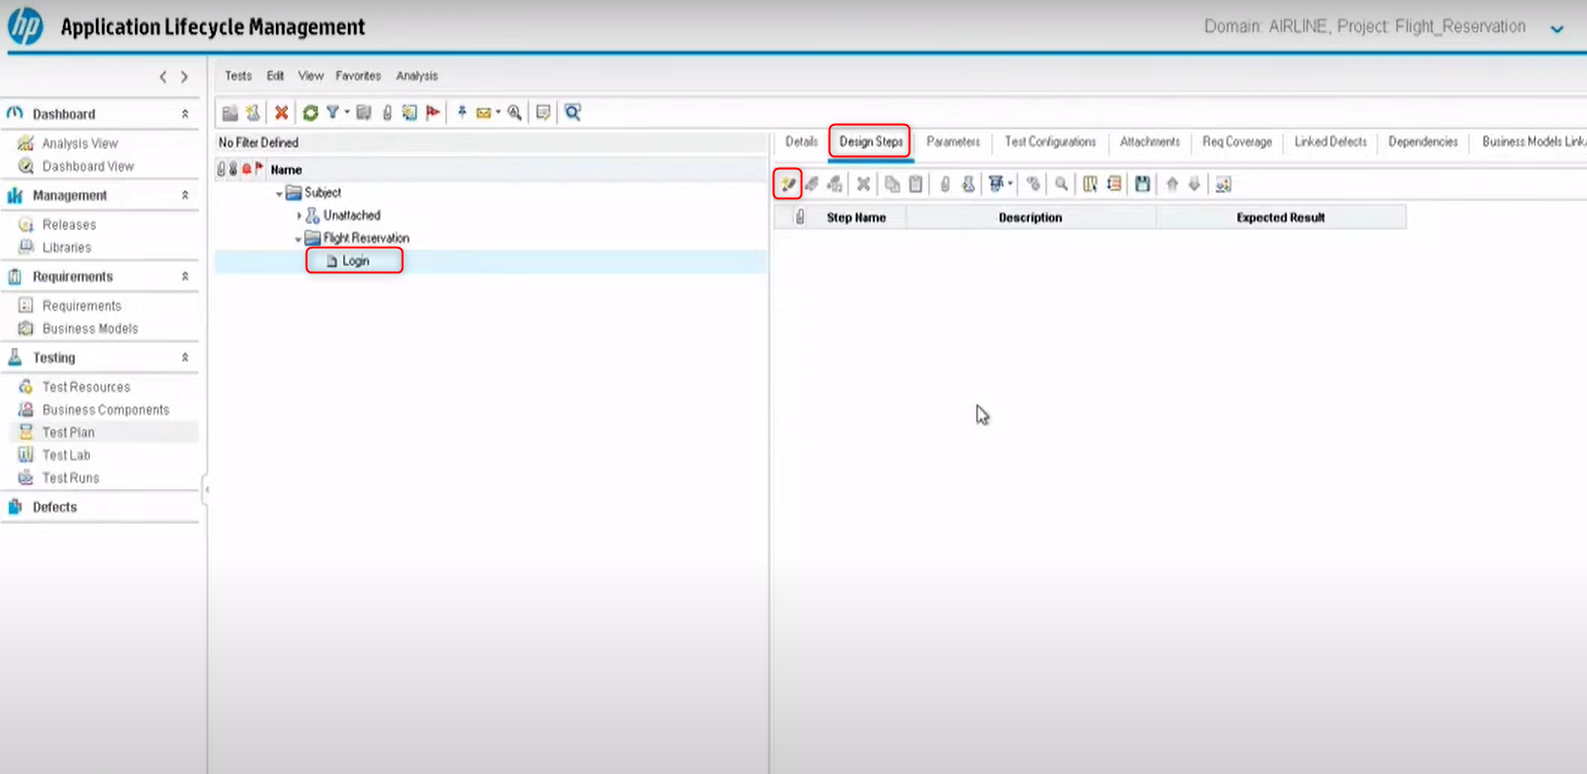Click the red flag follow-up icon in toolbar
The height and width of the screenshot is (774, 1587).
(x=433, y=113)
